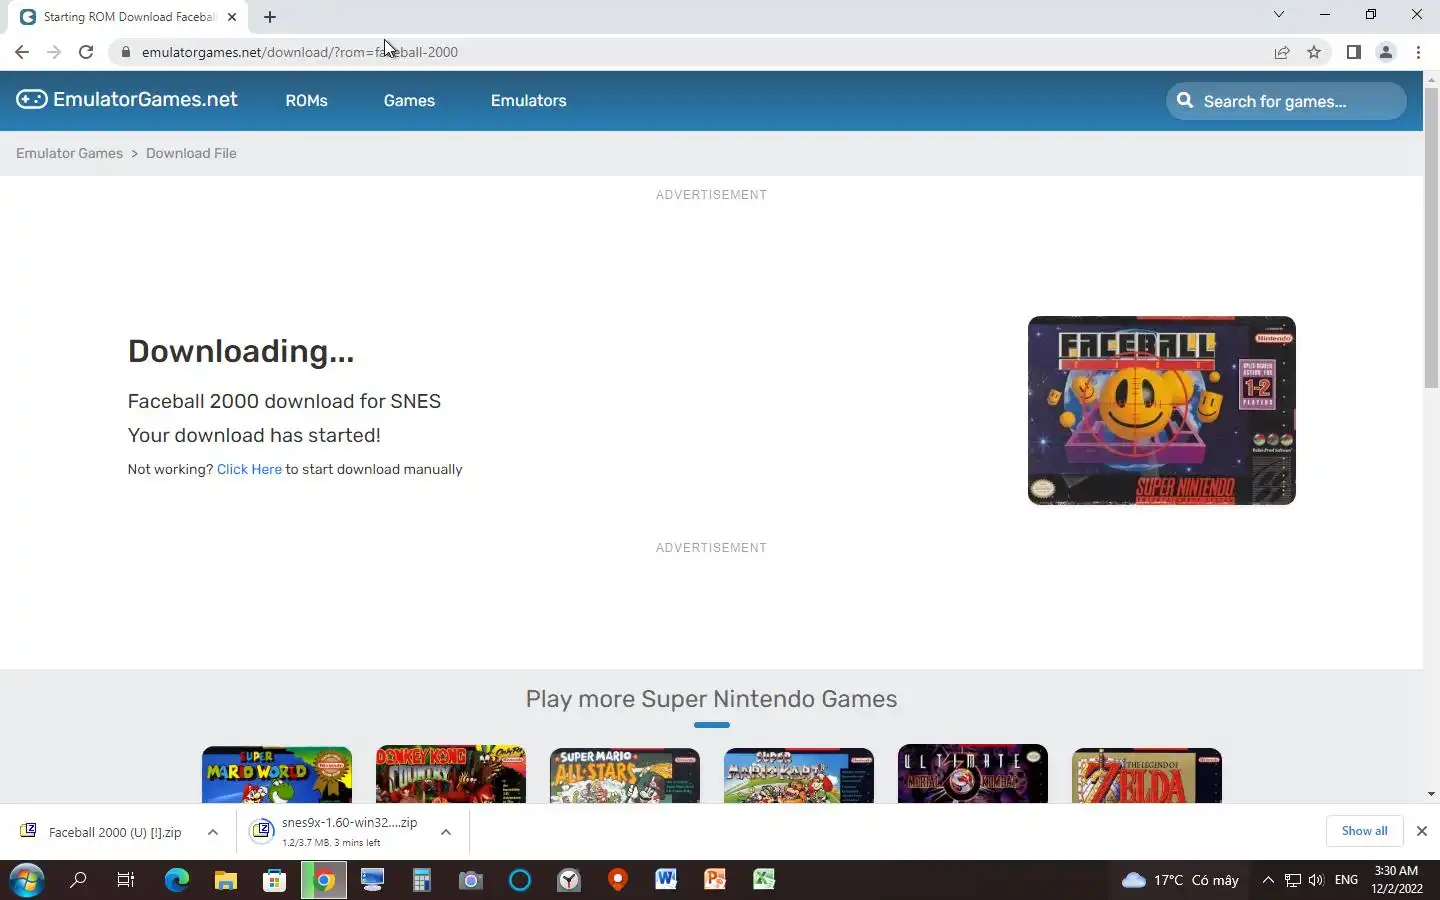Open the Emulators menu

tap(528, 100)
